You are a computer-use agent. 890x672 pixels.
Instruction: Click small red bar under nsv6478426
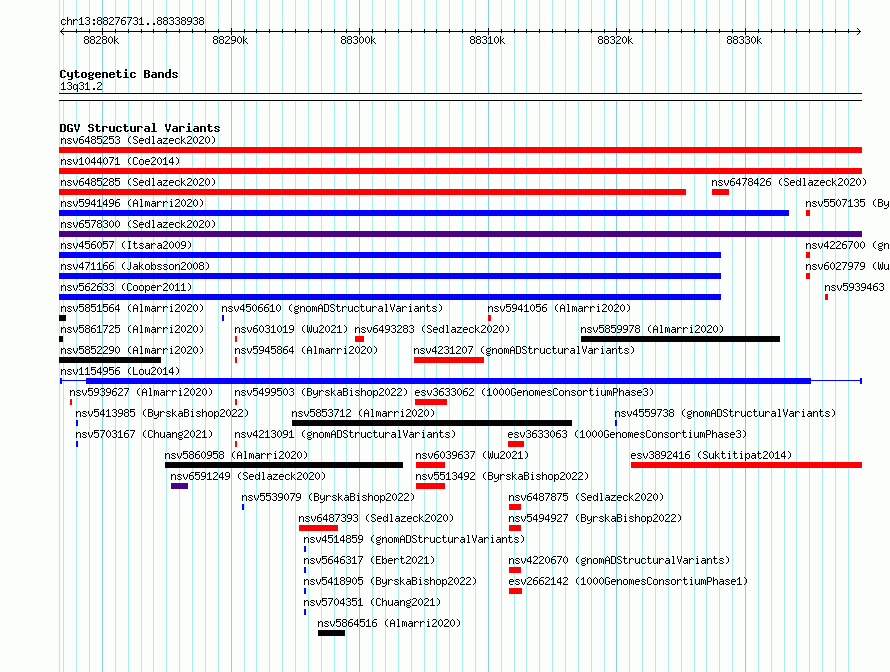click(x=720, y=192)
